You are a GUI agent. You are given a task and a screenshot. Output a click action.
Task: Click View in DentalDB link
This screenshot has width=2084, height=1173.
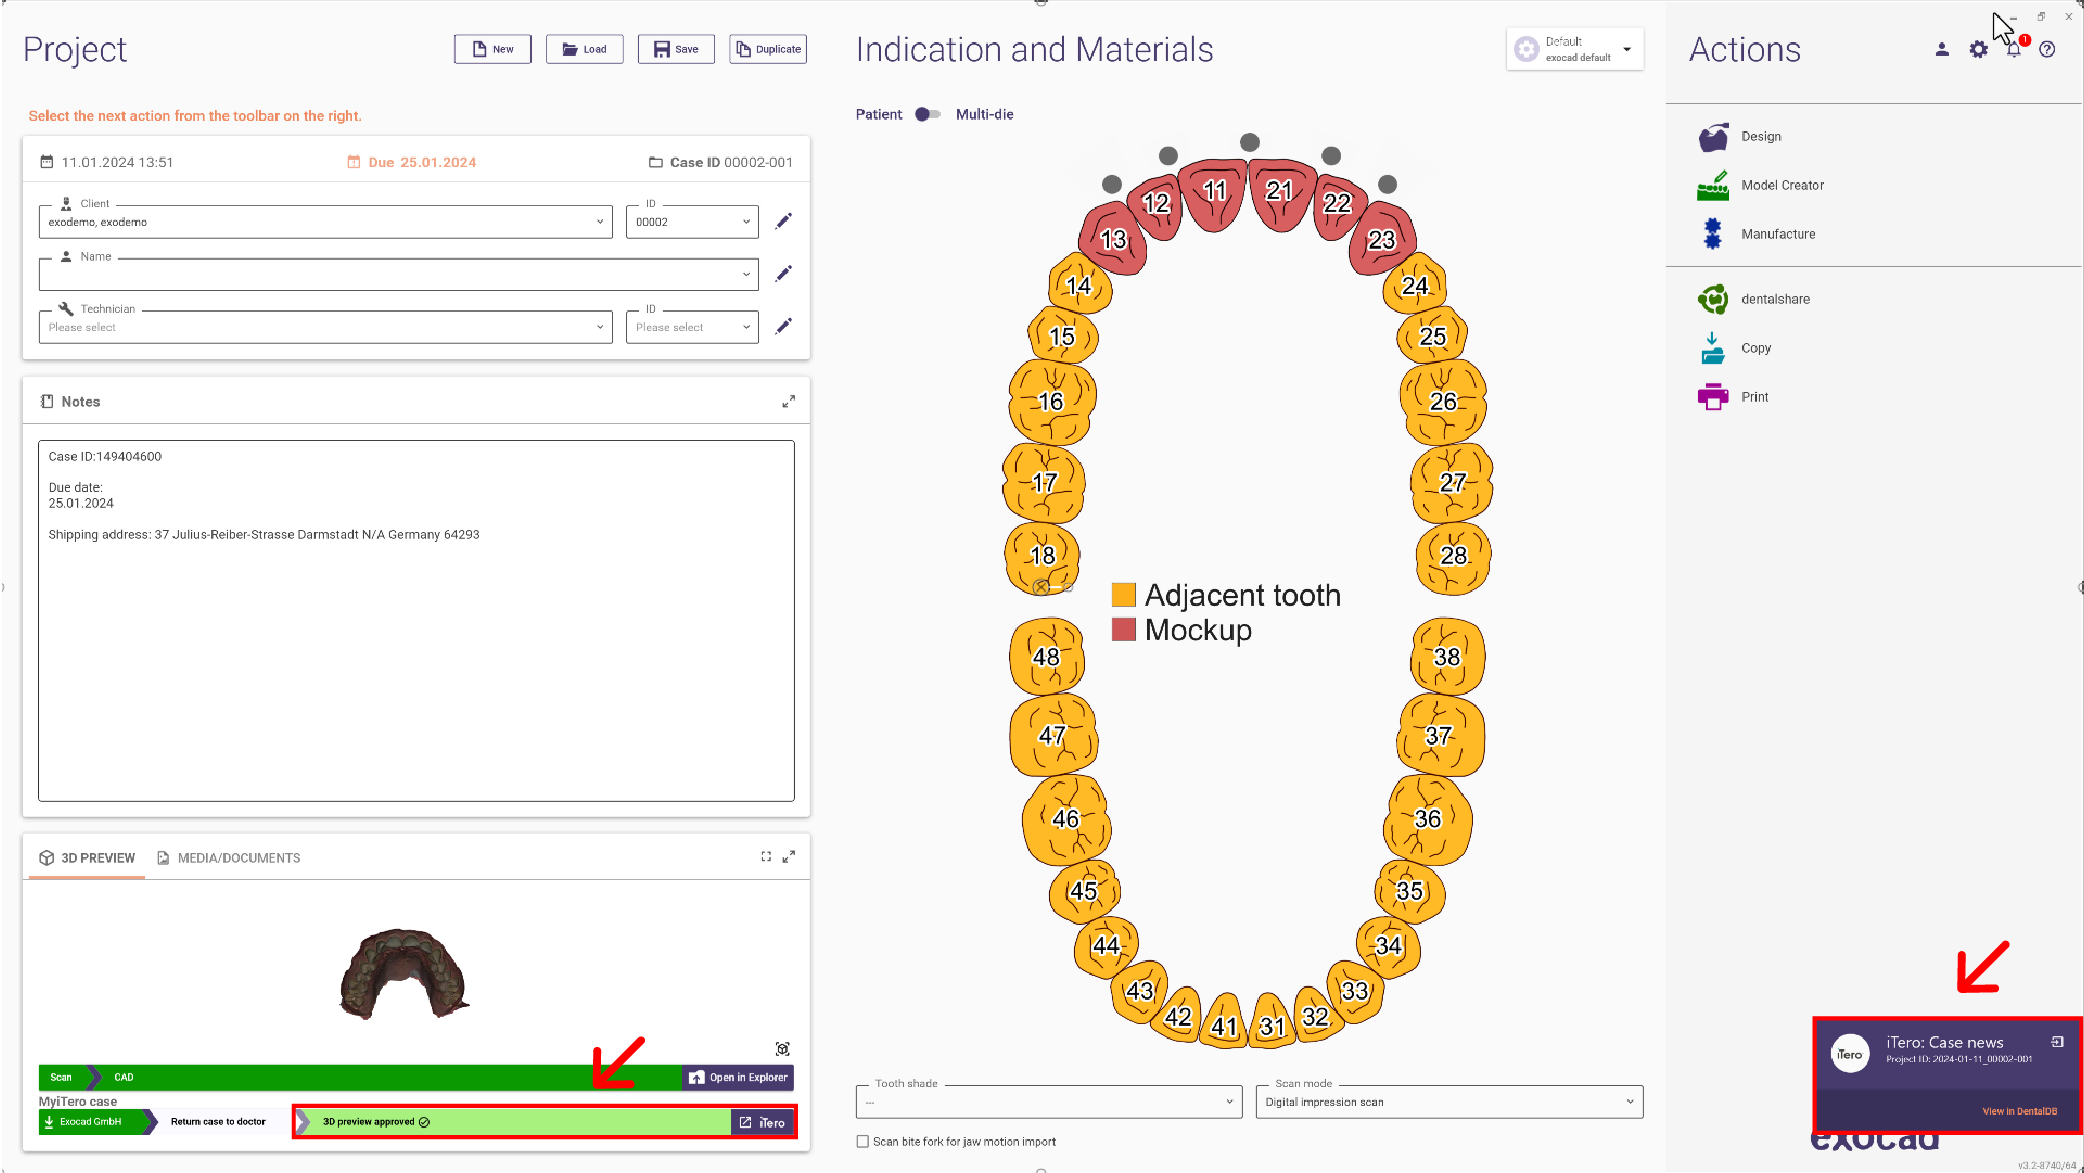coord(2019,1111)
